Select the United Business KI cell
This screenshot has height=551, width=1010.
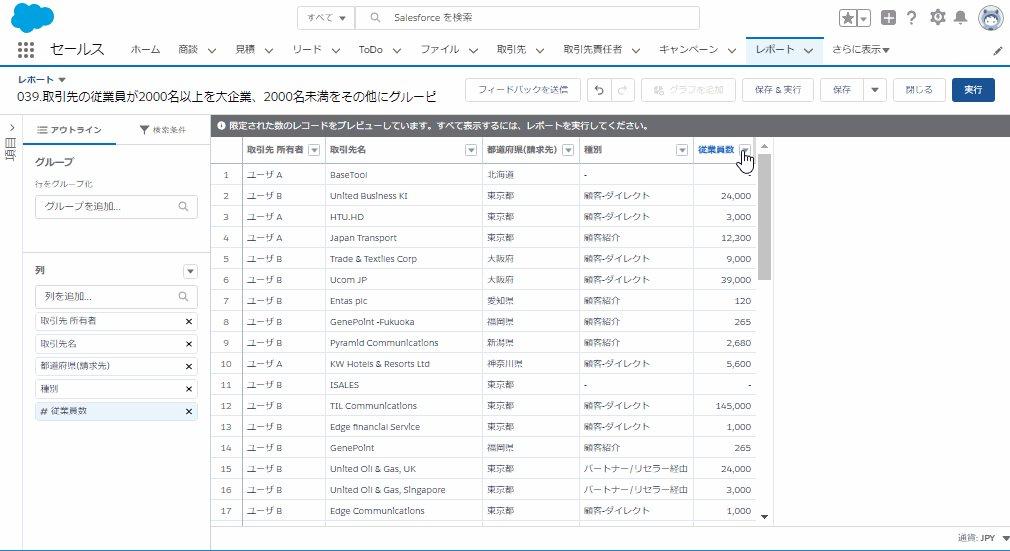pos(404,196)
